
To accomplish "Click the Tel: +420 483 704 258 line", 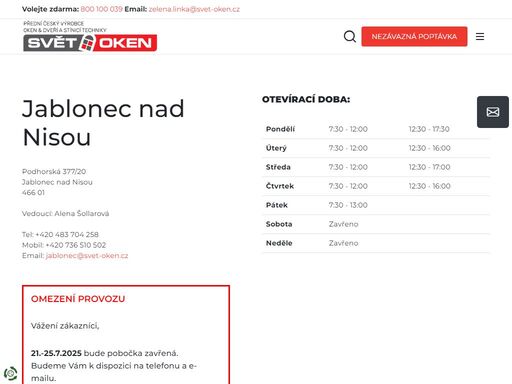I will click(60, 234).
